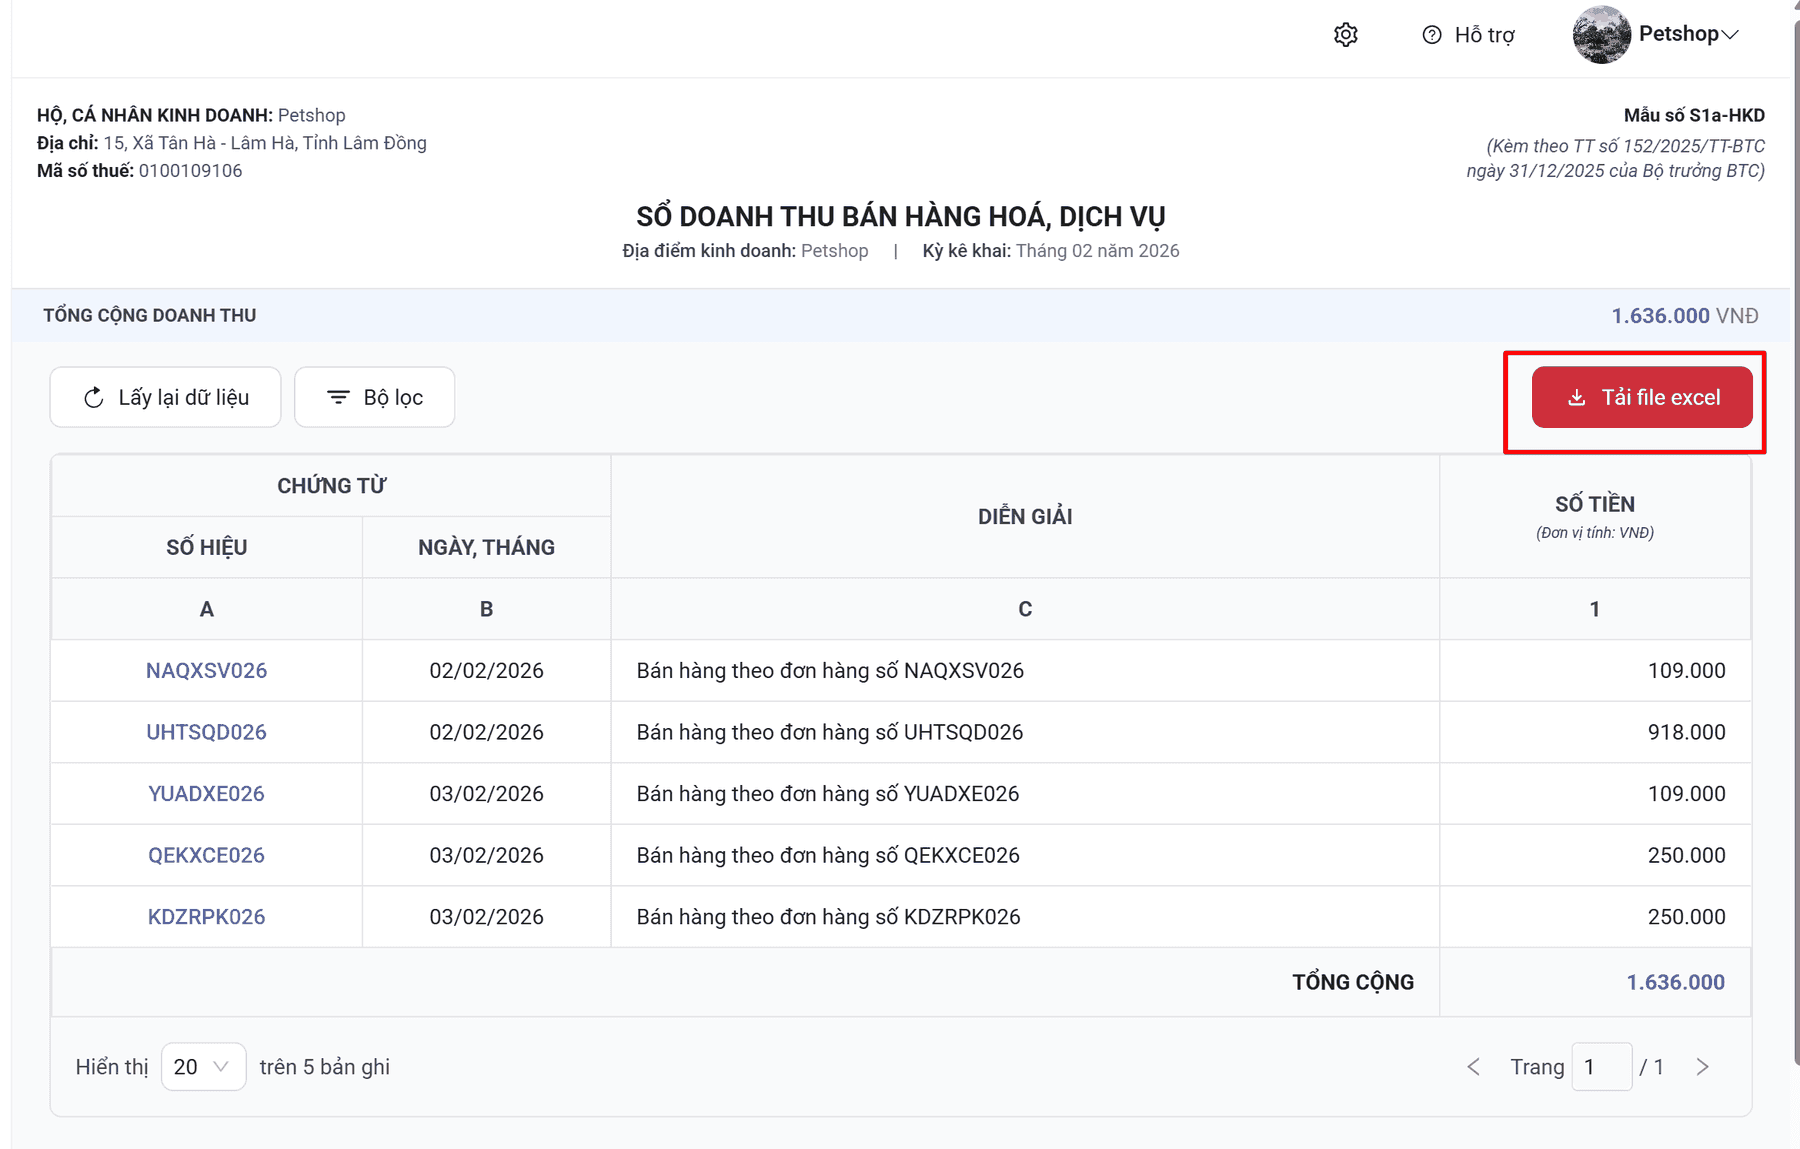Screen dimensions: 1800x1149
Task: Click the tax code 0100109106
Action: [x=190, y=171]
